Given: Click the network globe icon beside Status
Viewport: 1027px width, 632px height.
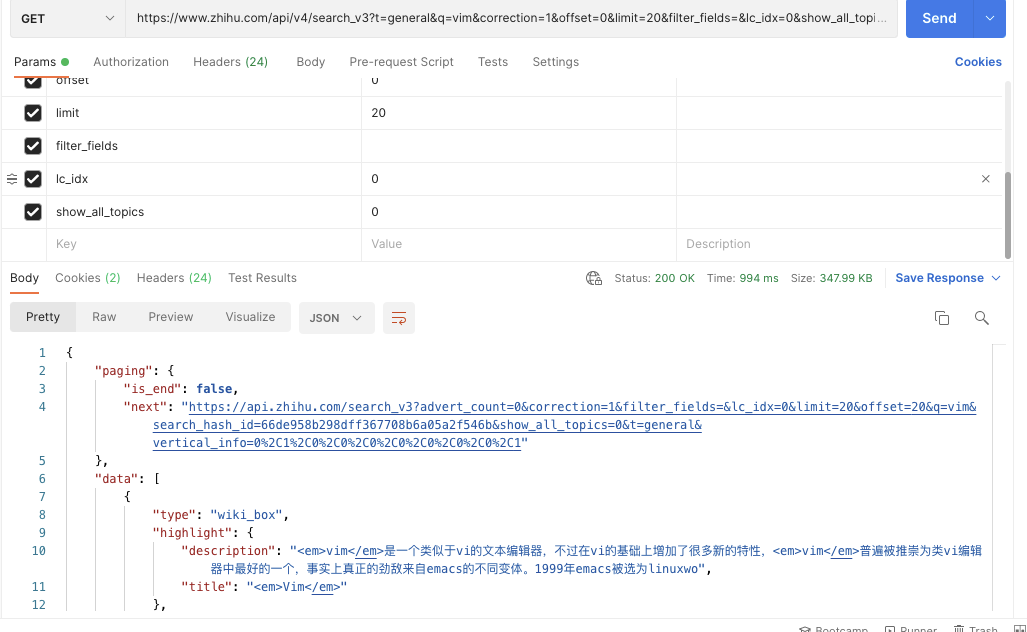Looking at the screenshot, I should [x=594, y=278].
